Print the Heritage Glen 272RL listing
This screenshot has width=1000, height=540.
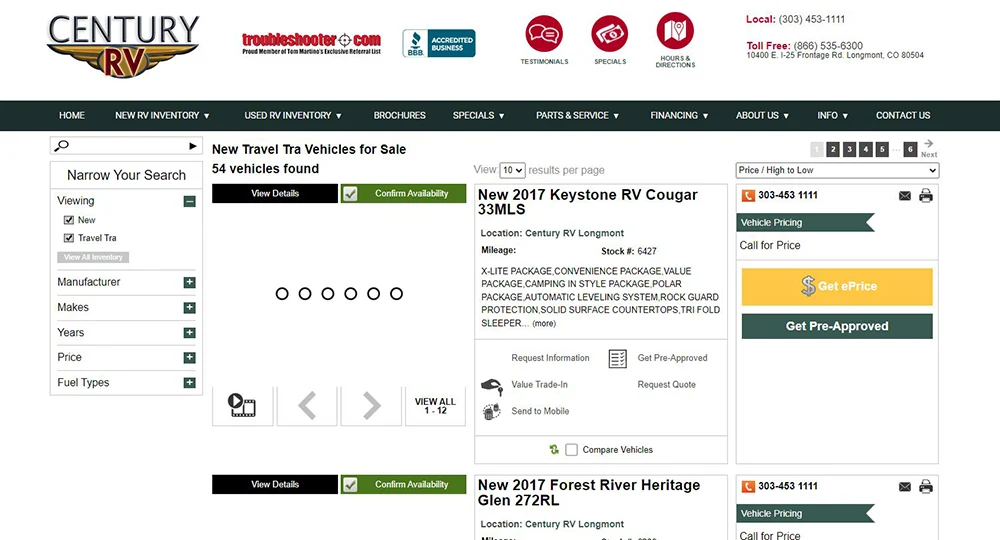925,487
